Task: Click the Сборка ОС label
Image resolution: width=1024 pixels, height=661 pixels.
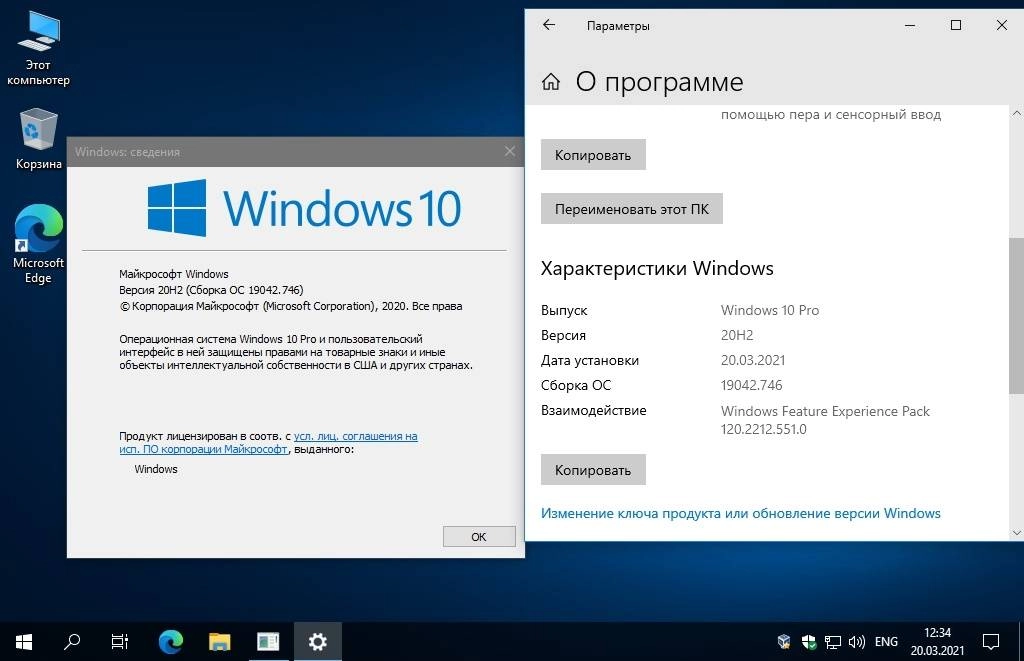Action: tap(575, 385)
